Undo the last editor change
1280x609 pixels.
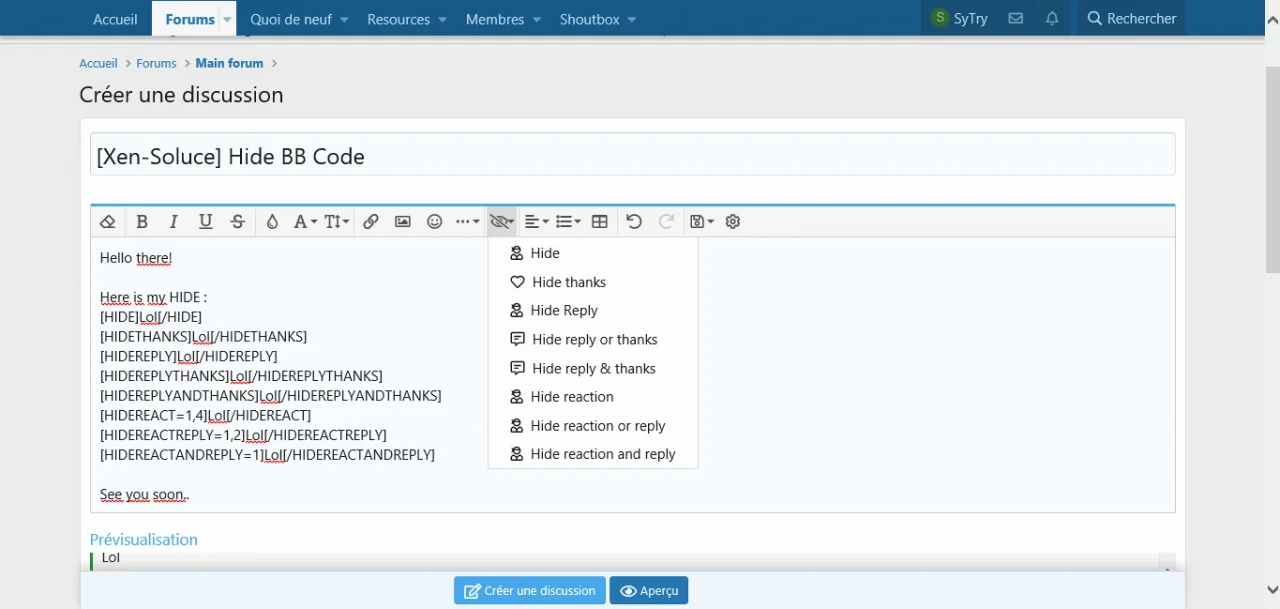[x=634, y=221]
